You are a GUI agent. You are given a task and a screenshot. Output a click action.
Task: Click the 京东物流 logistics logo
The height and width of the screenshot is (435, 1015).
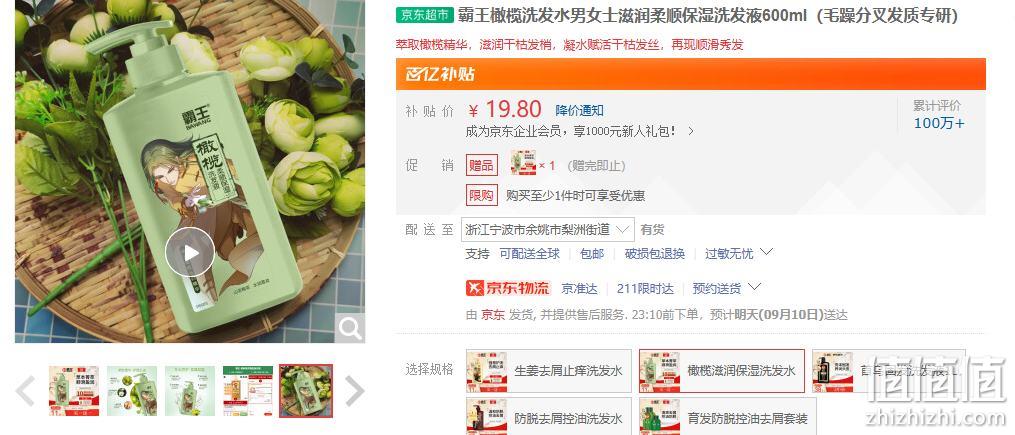(508, 288)
